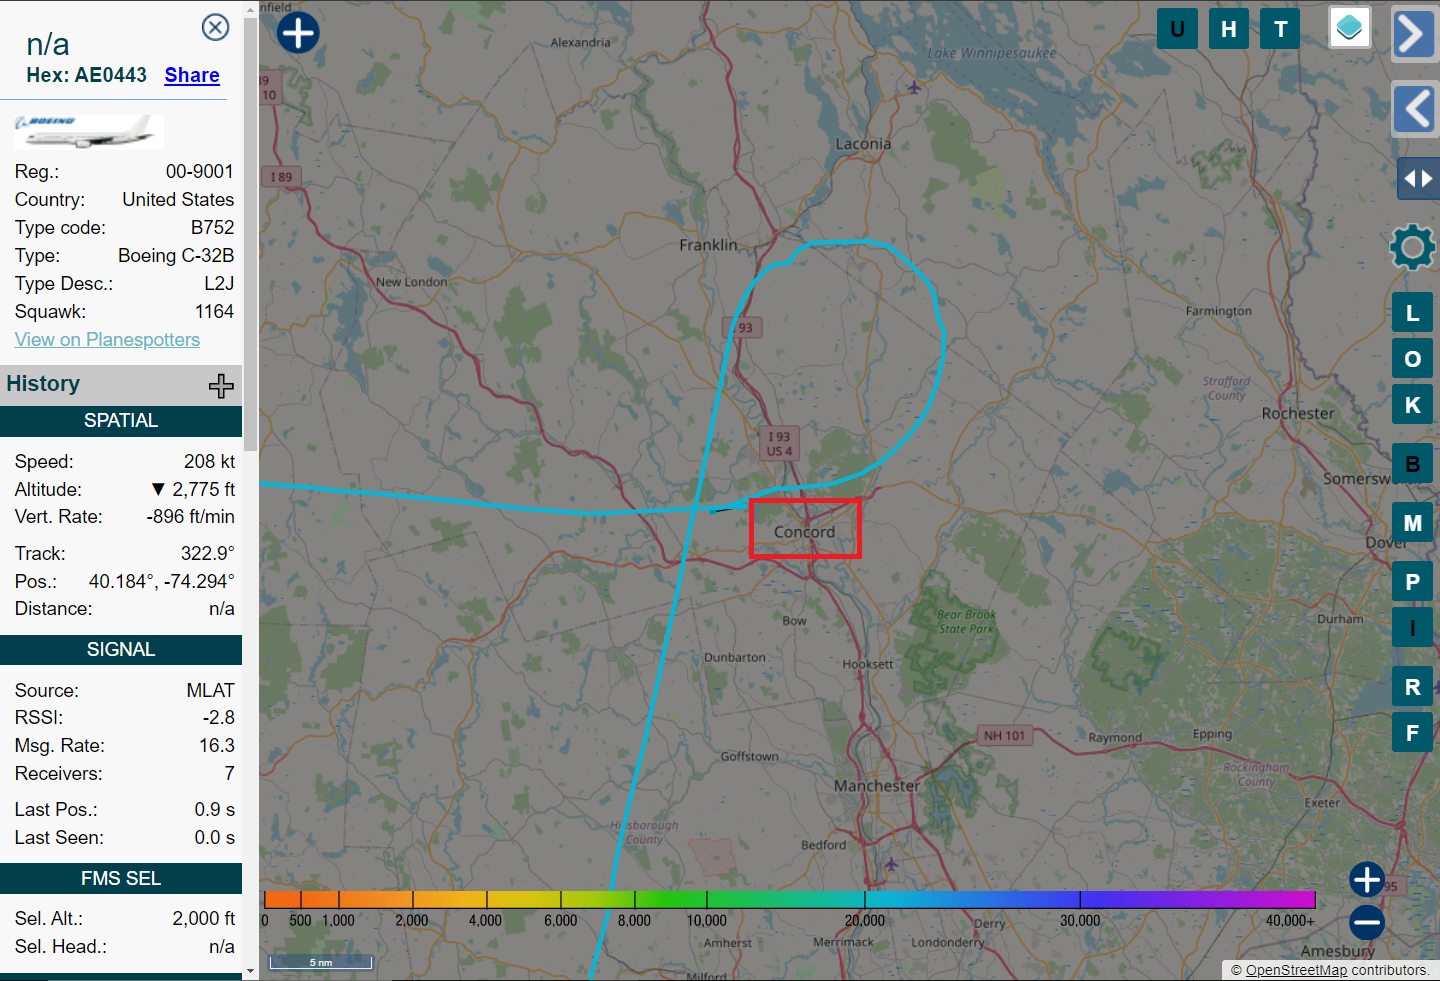Click the registration value 00-9001

[200, 172]
